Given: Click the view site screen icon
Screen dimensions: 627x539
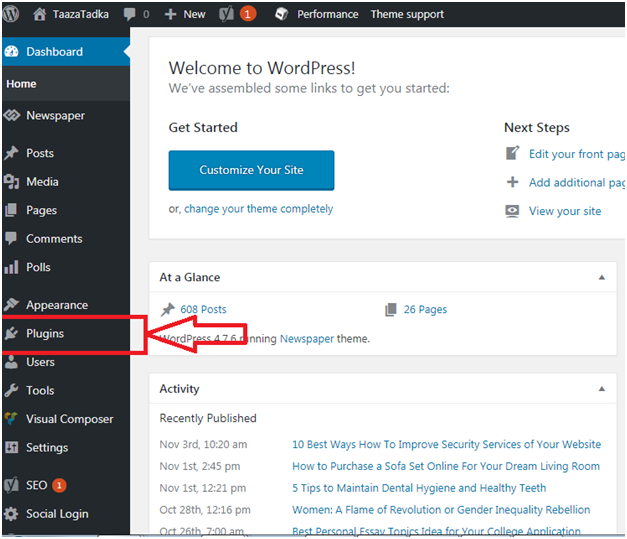Looking at the screenshot, I should pos(512,211).
